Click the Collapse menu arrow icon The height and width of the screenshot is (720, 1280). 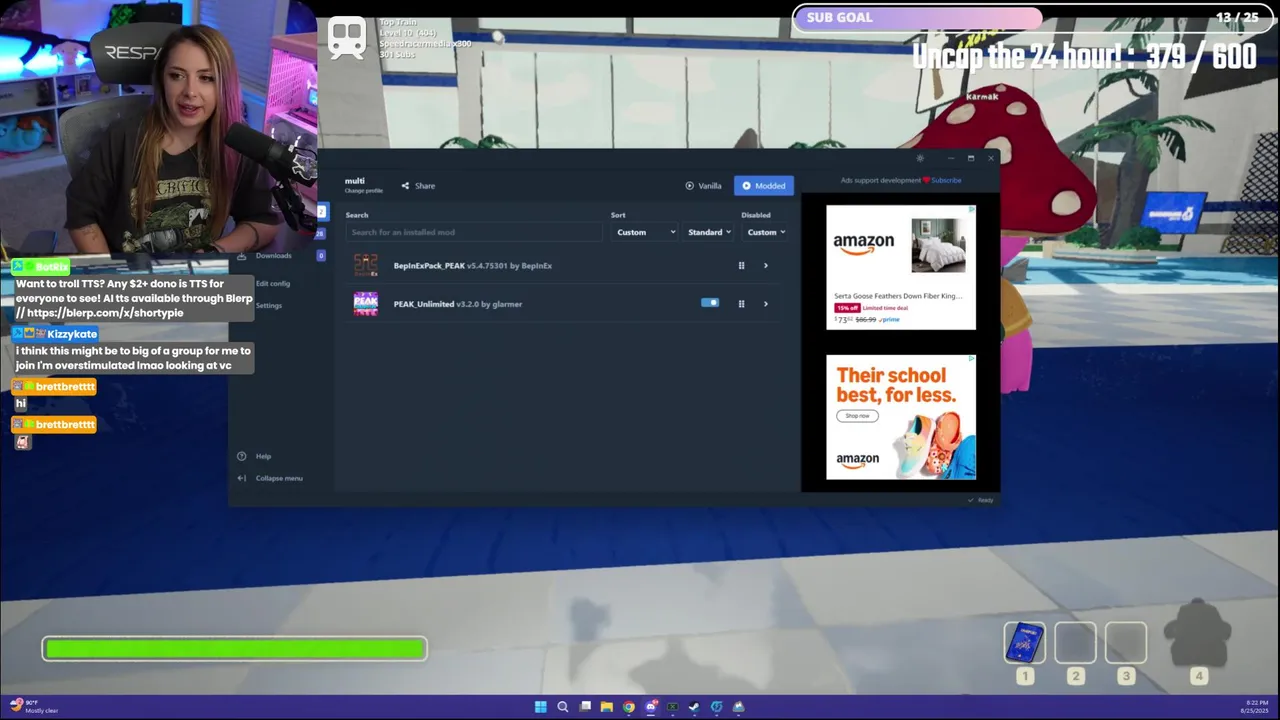click(241, 478)
